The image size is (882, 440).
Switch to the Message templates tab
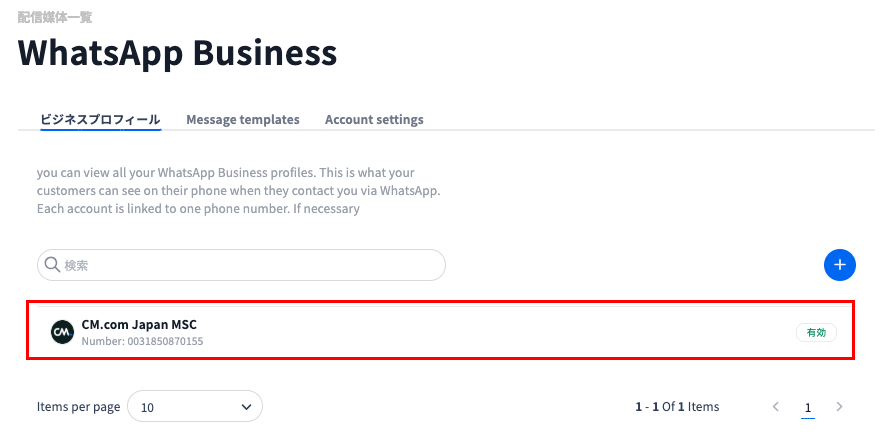pos(243,120)
